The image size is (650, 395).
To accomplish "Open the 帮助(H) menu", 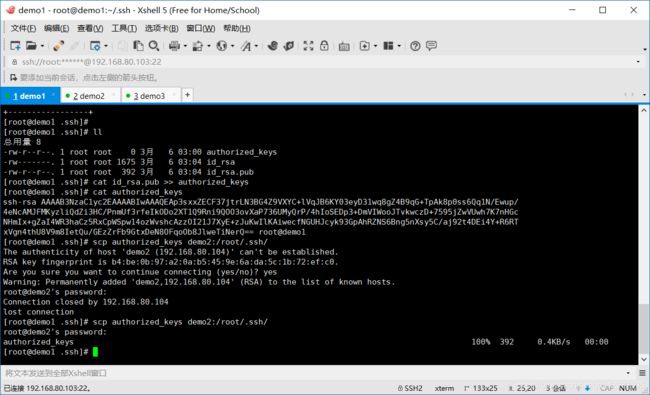I will (237, 28).
